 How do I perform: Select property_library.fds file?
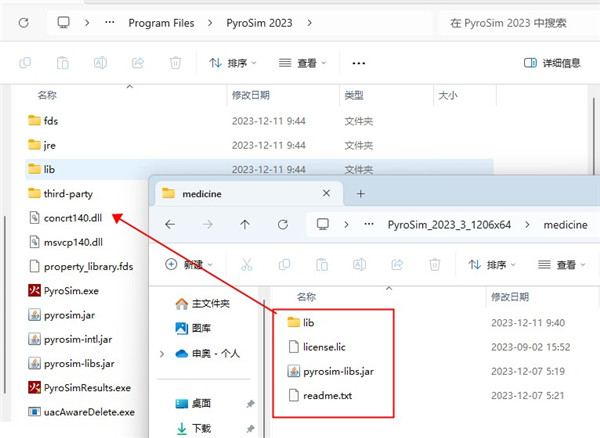coord(81,266)
